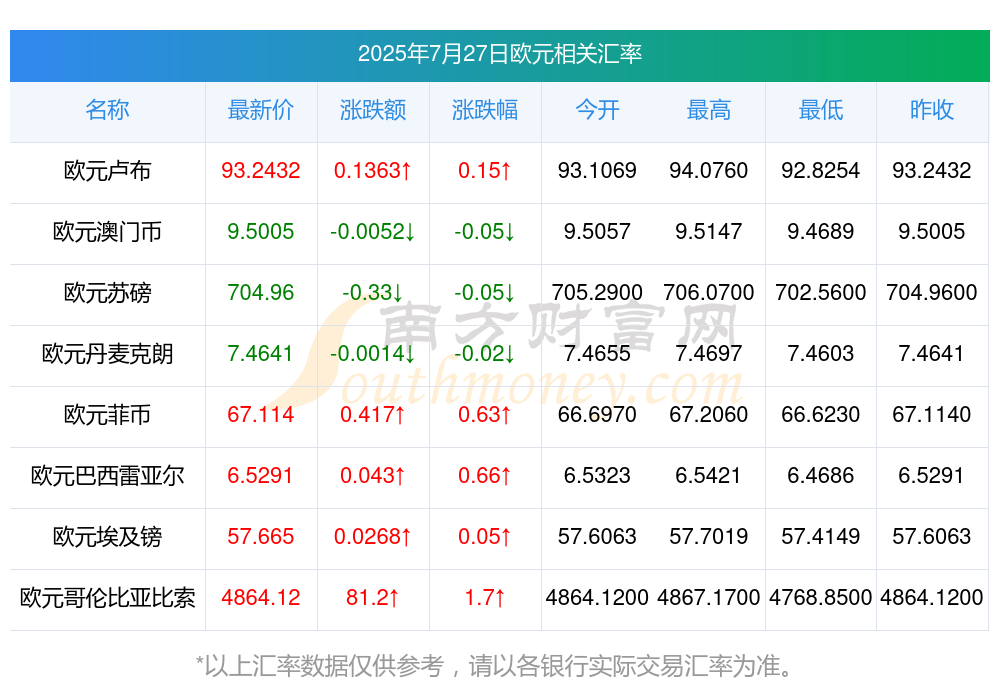Click the 欧元澳门币 row name

tap(107, 232)
